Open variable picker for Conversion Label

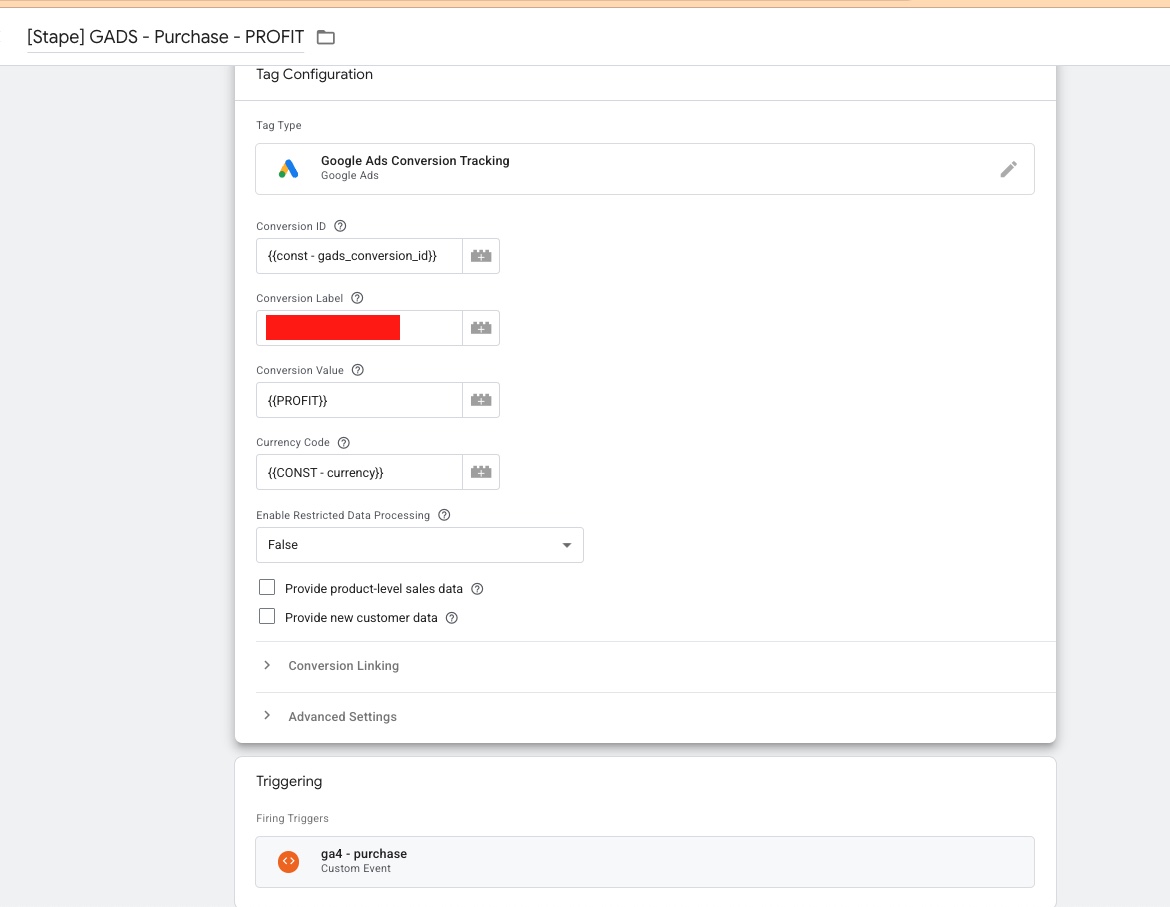point(481,328)
